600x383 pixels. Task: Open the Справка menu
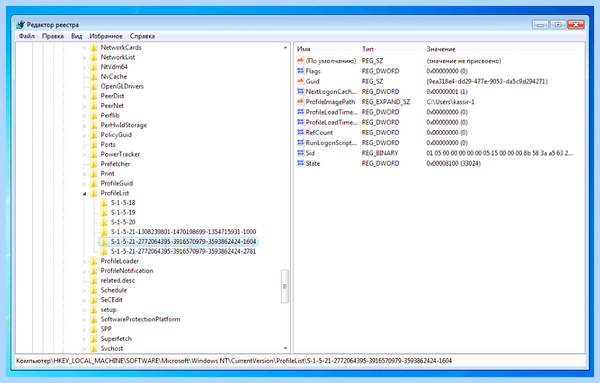[x=142, y=36]
